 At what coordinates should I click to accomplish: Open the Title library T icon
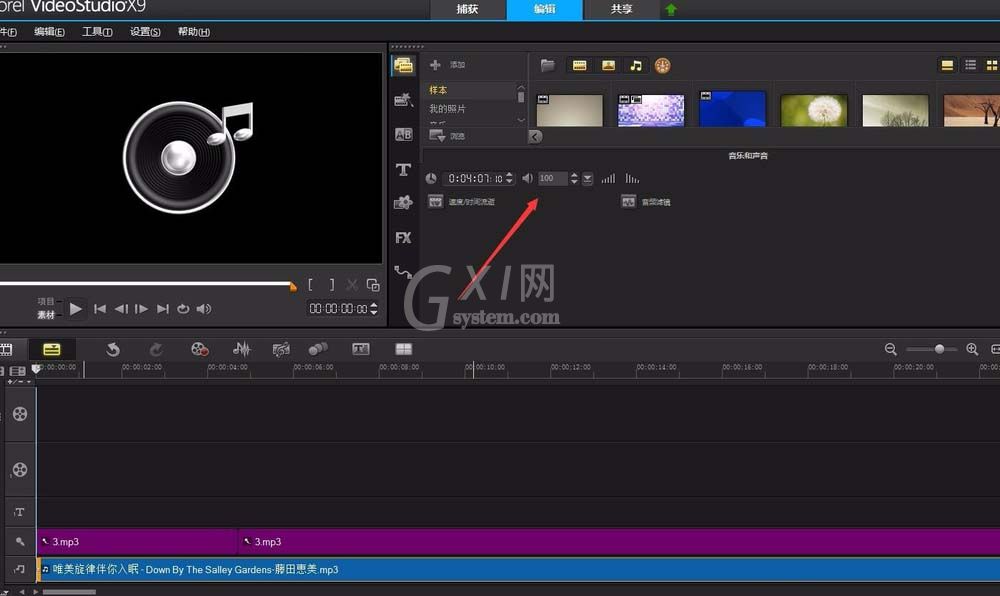coord(403,170)
